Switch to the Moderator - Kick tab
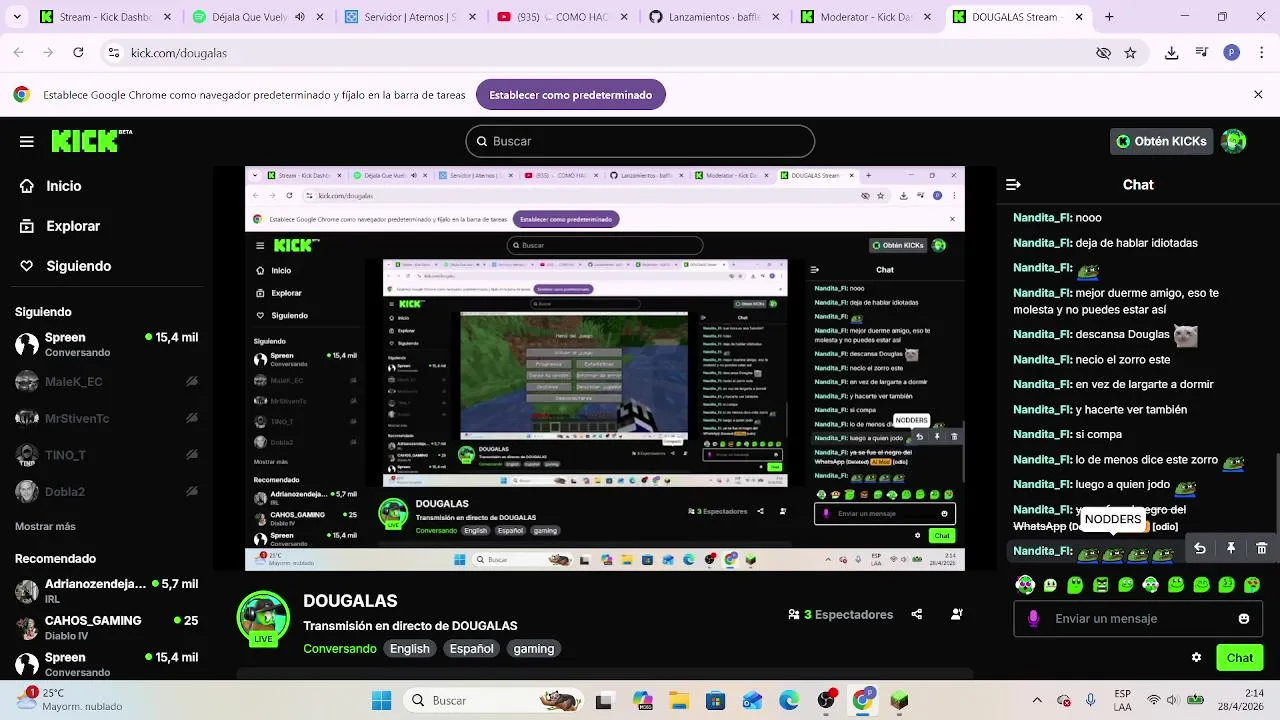This screenshot has height=720, width=1280. 866,17
